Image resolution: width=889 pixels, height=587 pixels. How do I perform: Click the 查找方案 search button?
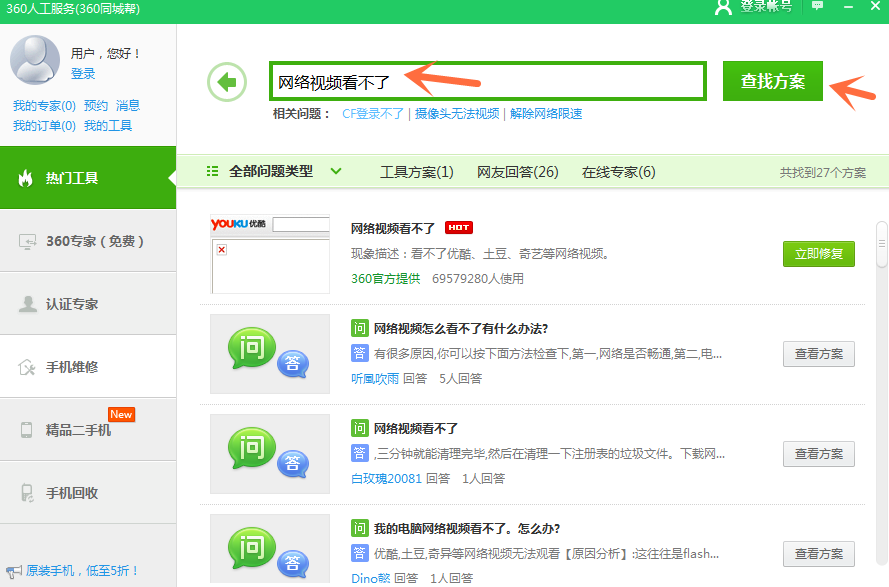click(773, 81)
